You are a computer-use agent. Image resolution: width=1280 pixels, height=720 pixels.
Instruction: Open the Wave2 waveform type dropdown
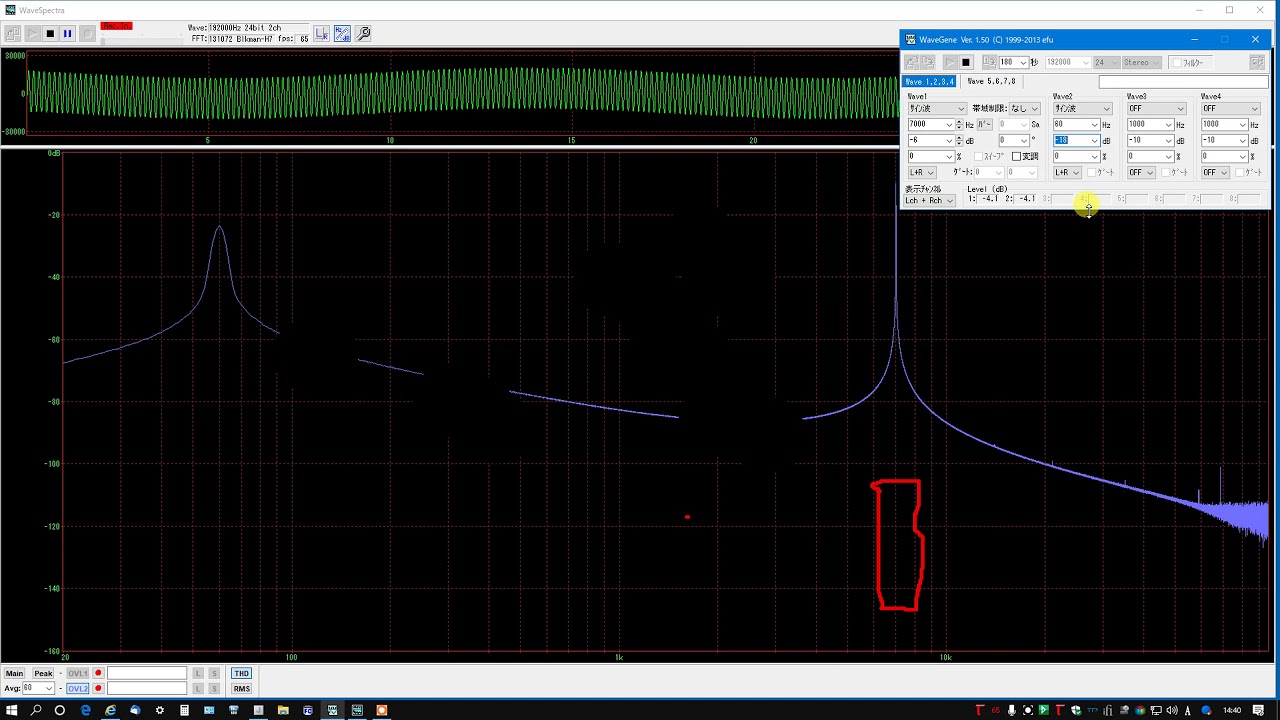(x=1082, y=109)
